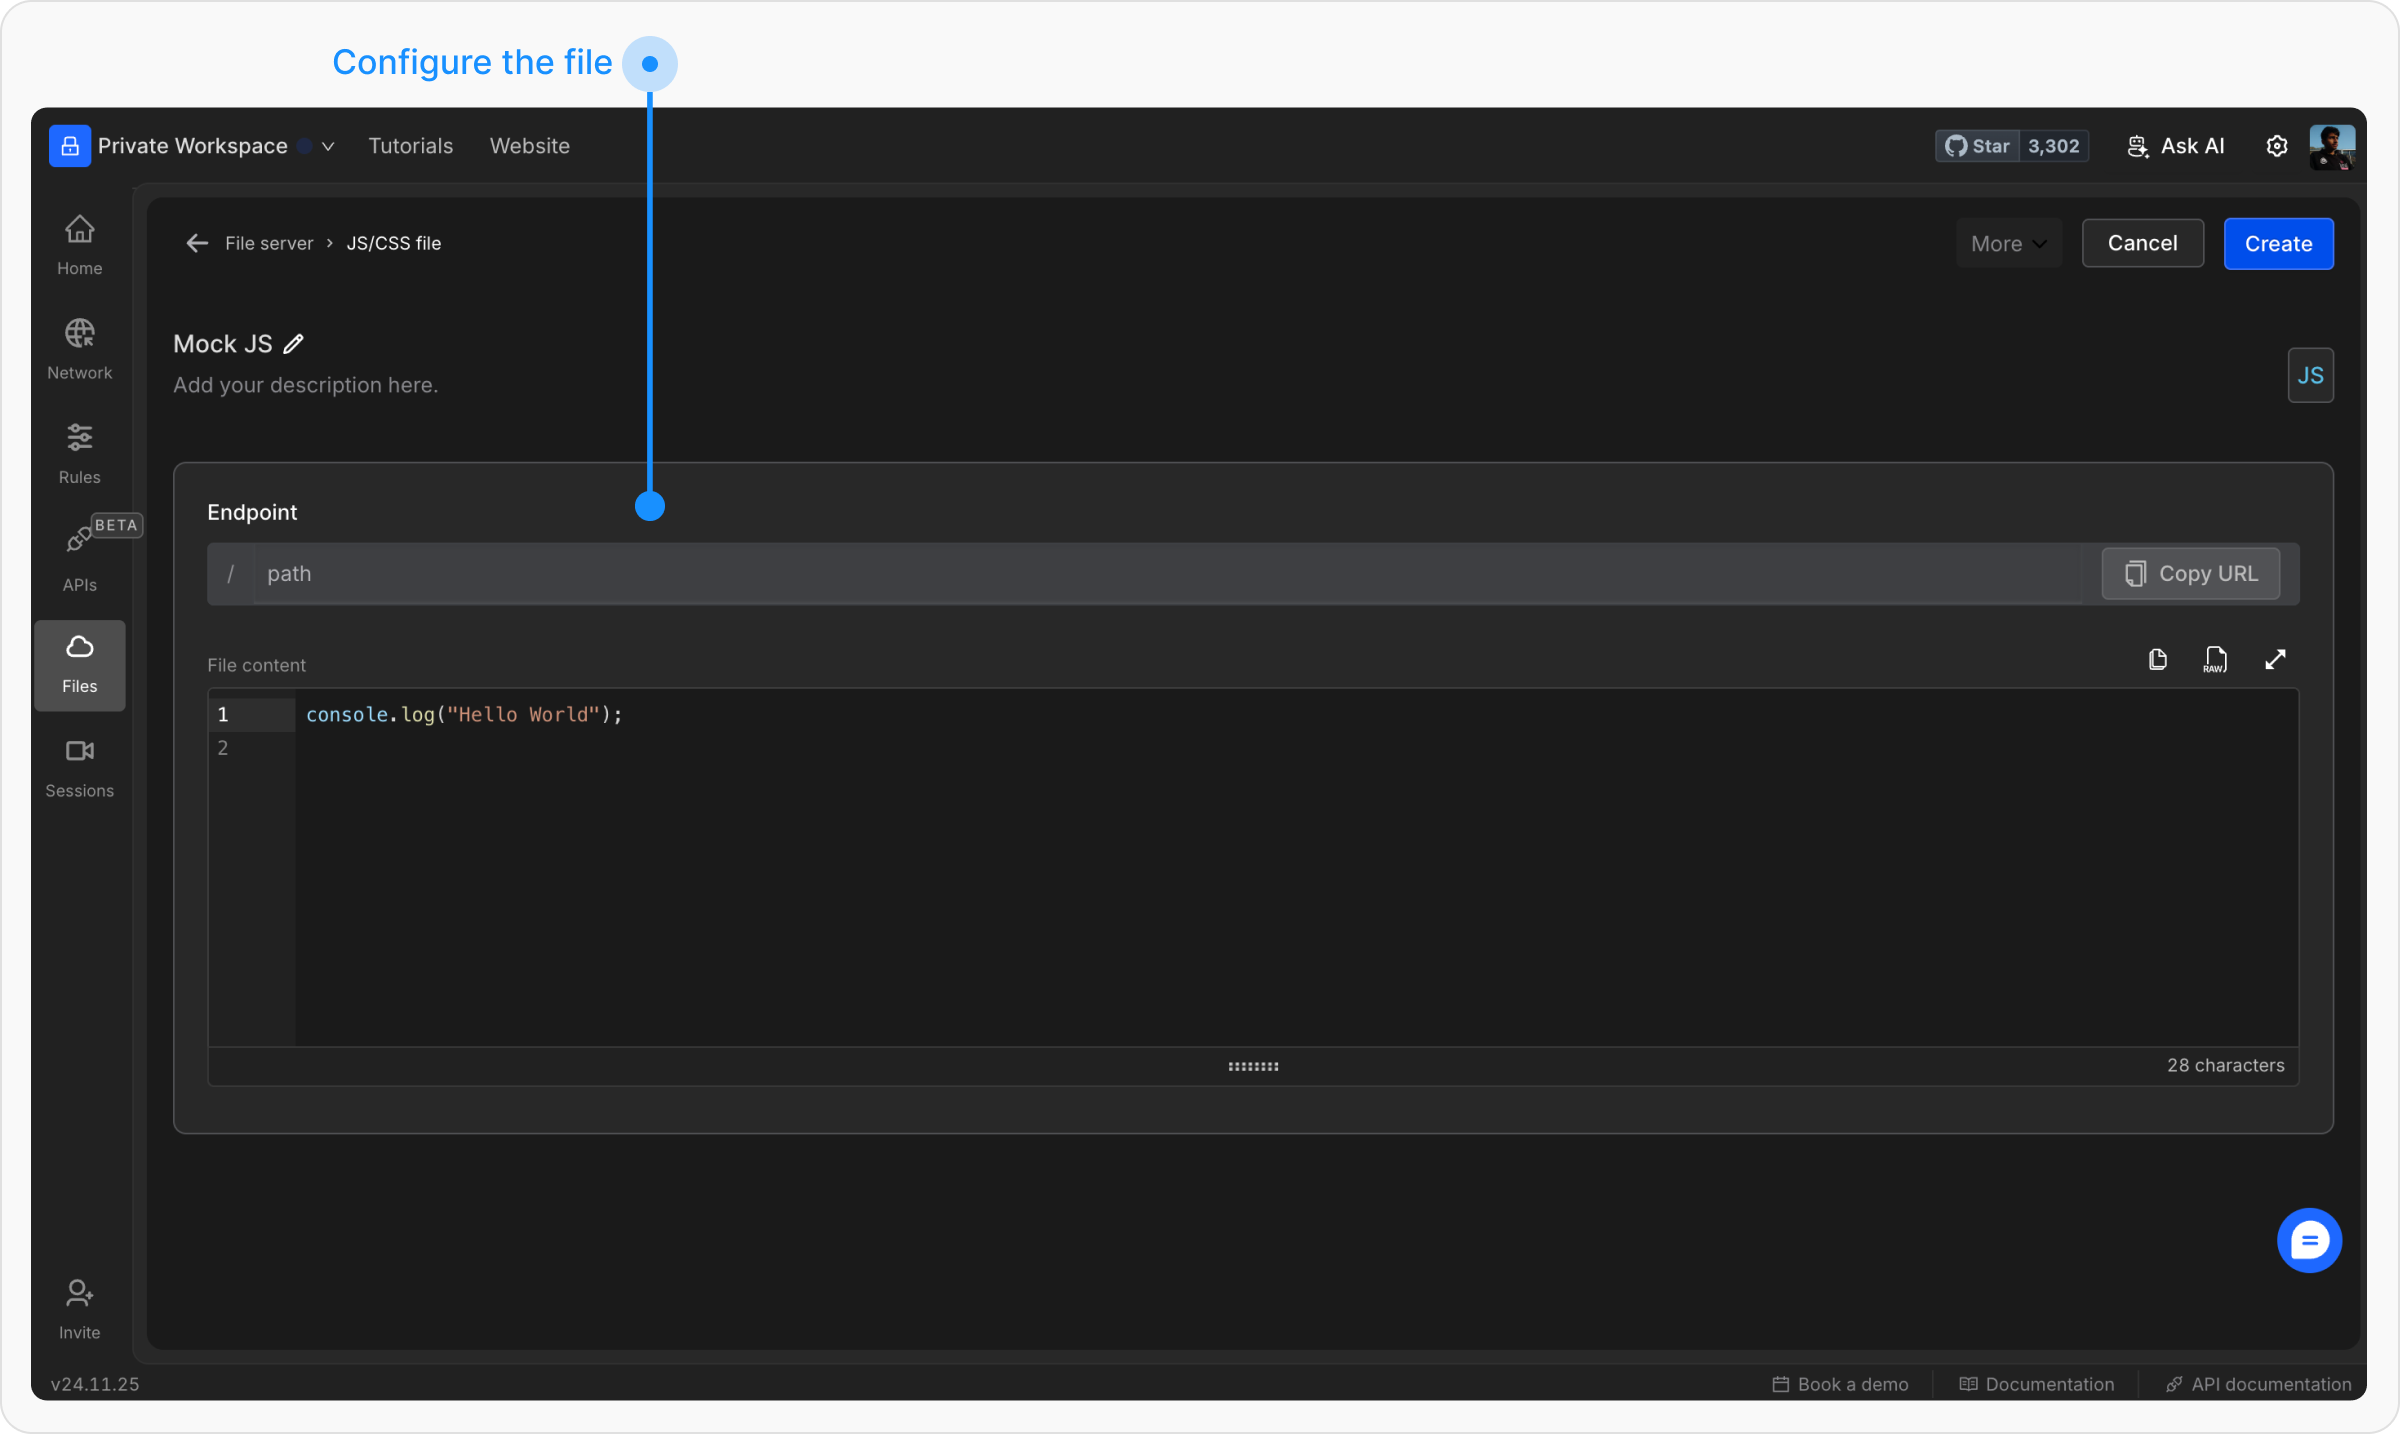Click the back arrow to File server

coord(197,243)
